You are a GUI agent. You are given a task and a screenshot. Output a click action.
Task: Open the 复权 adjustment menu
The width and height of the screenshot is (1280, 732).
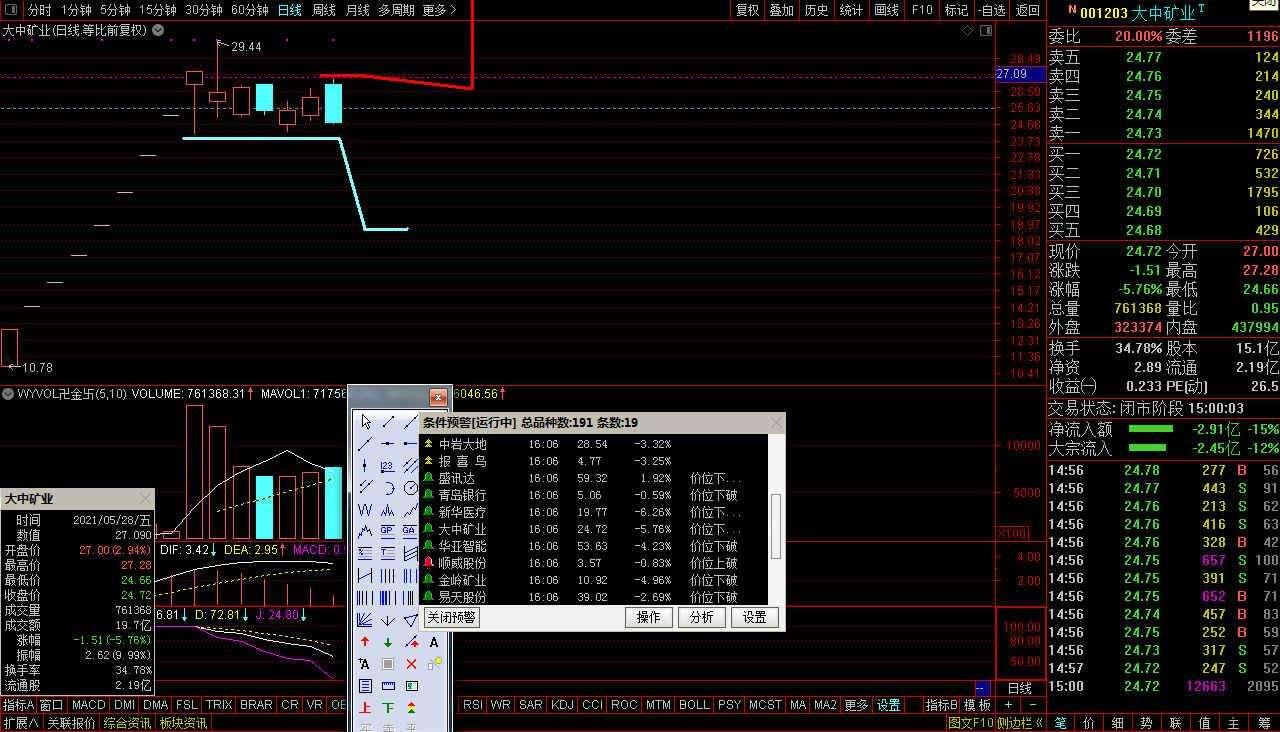(747, 10)
